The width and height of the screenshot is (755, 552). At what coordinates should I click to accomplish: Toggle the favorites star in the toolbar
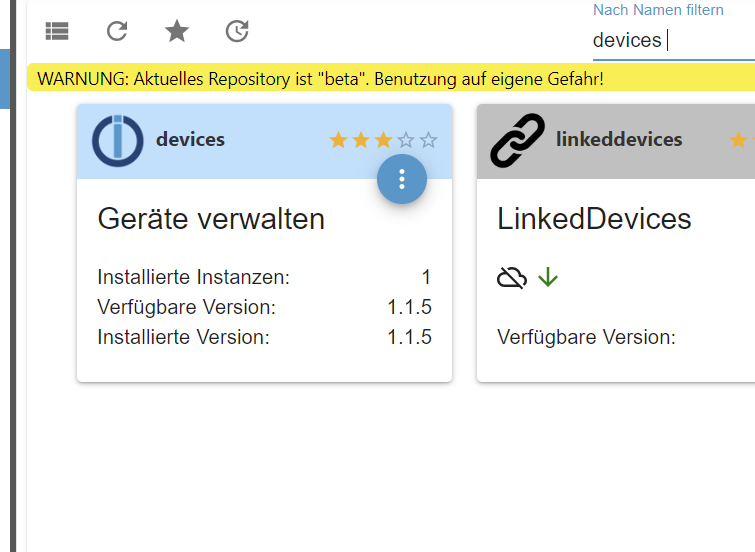pyautogui.click(x=177, y=32)
